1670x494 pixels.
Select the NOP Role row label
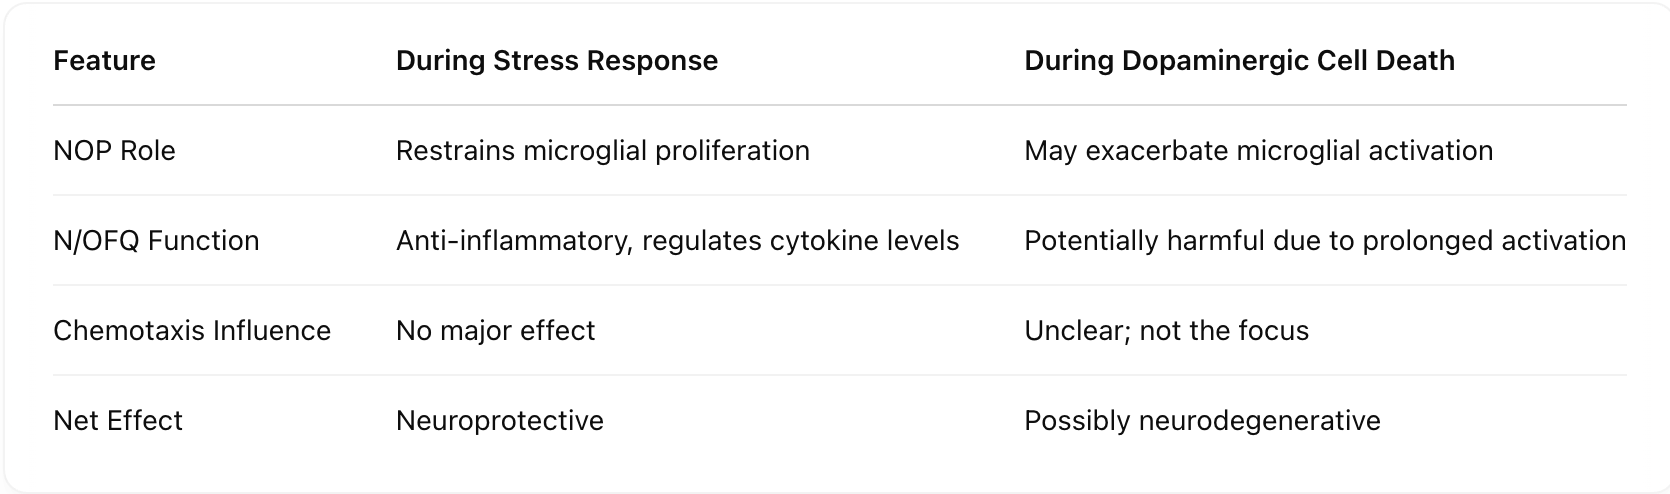(114, 151)
